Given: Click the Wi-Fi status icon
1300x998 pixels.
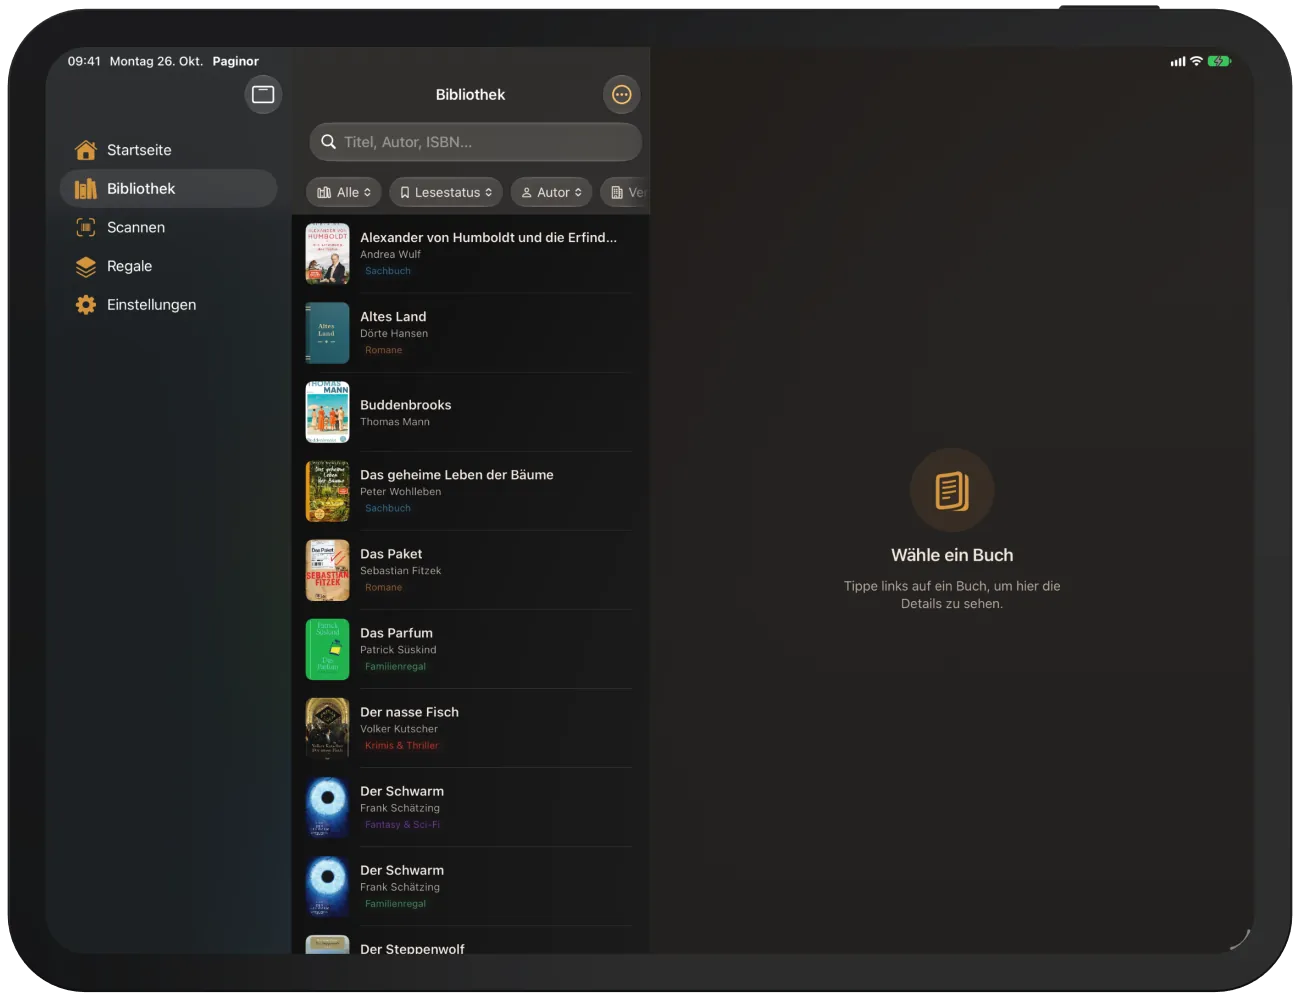Looking at the screenshot, I should point(1196,61).
